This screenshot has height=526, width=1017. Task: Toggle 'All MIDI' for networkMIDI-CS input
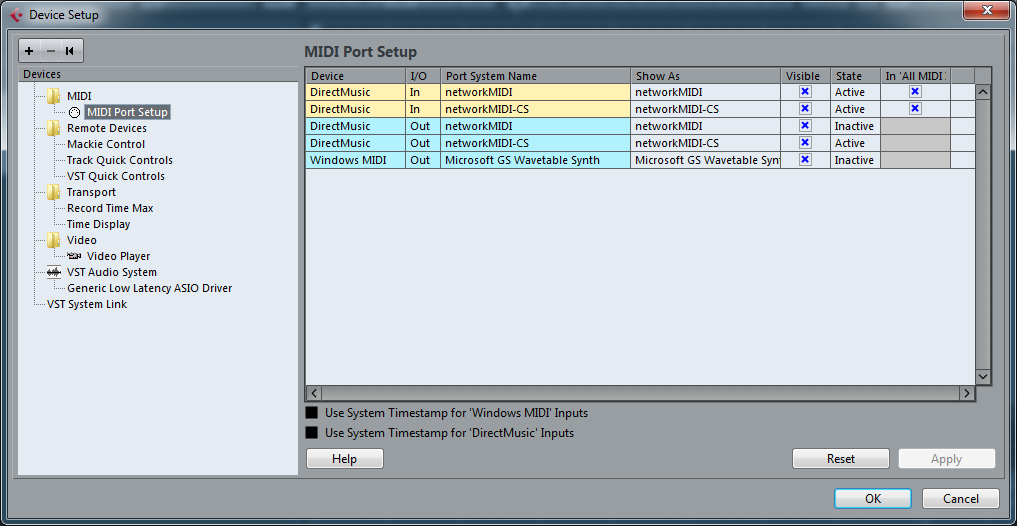[x=915, y=109]
